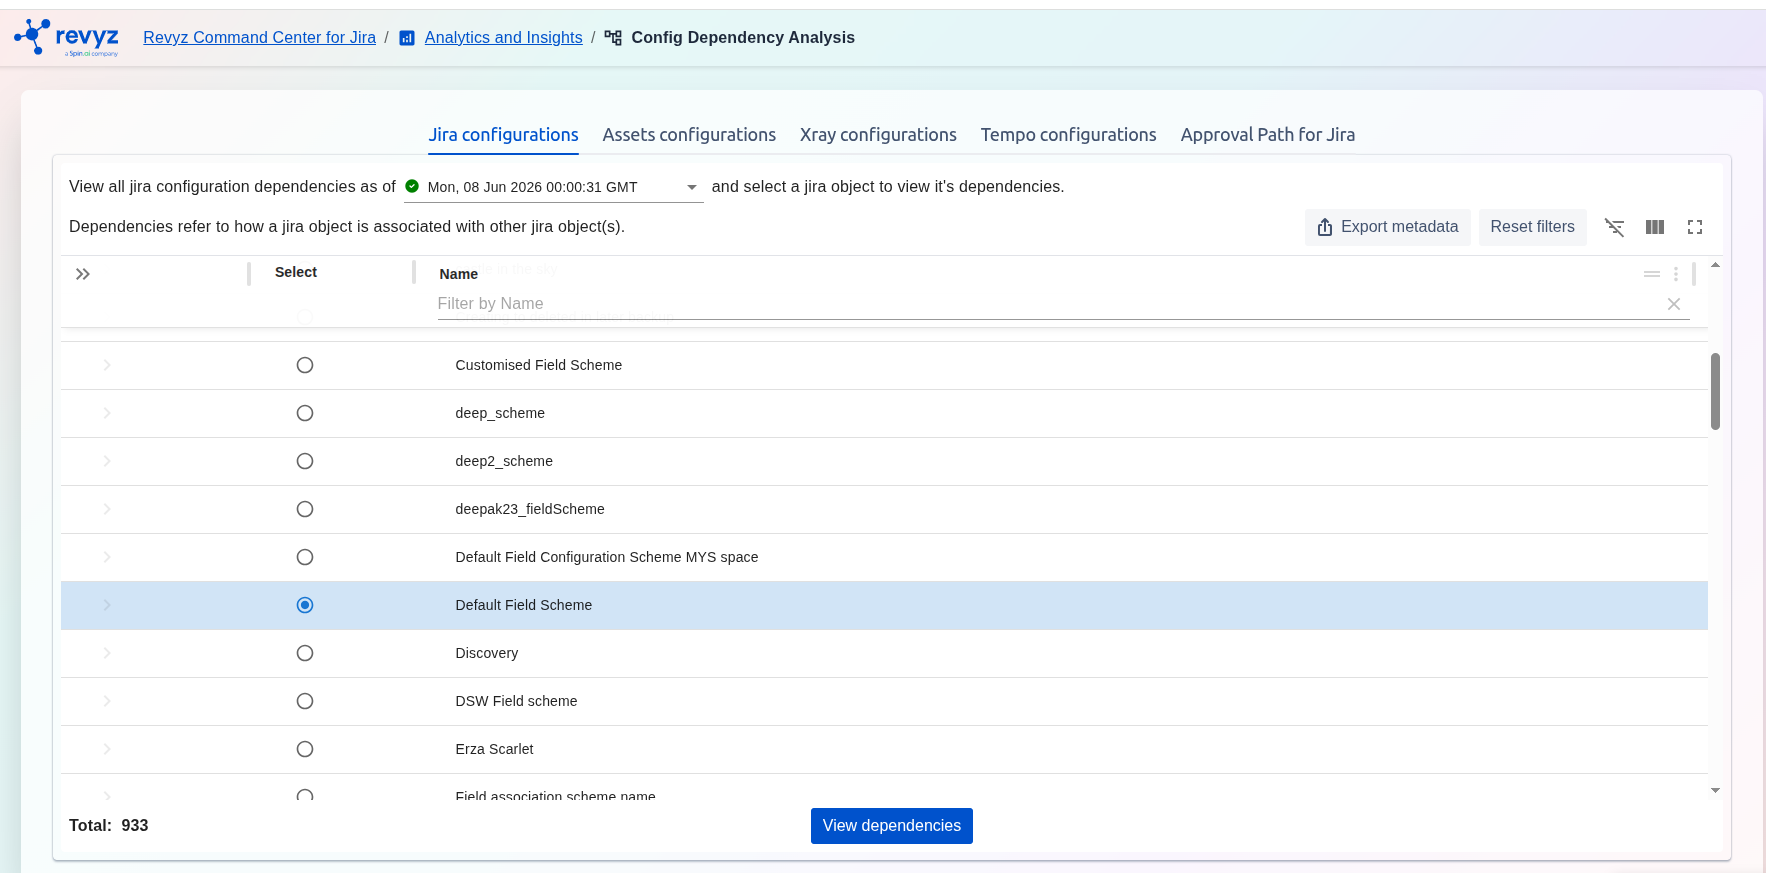
Task: Select DSW Field scheme radio button
Action: pos(305,701)
